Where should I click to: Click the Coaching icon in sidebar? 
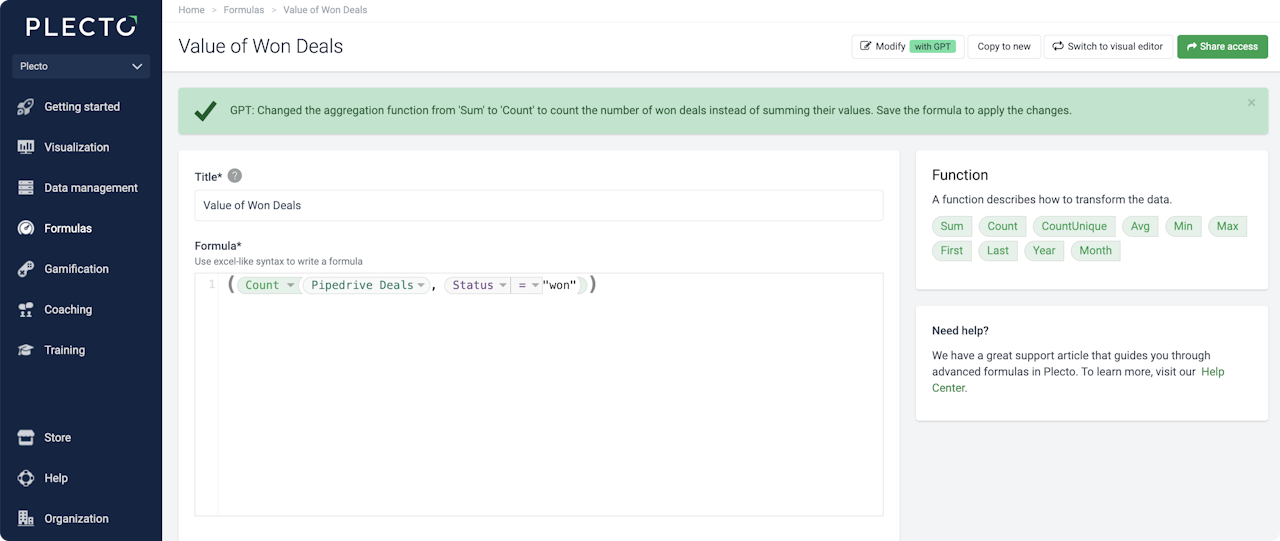26,310
